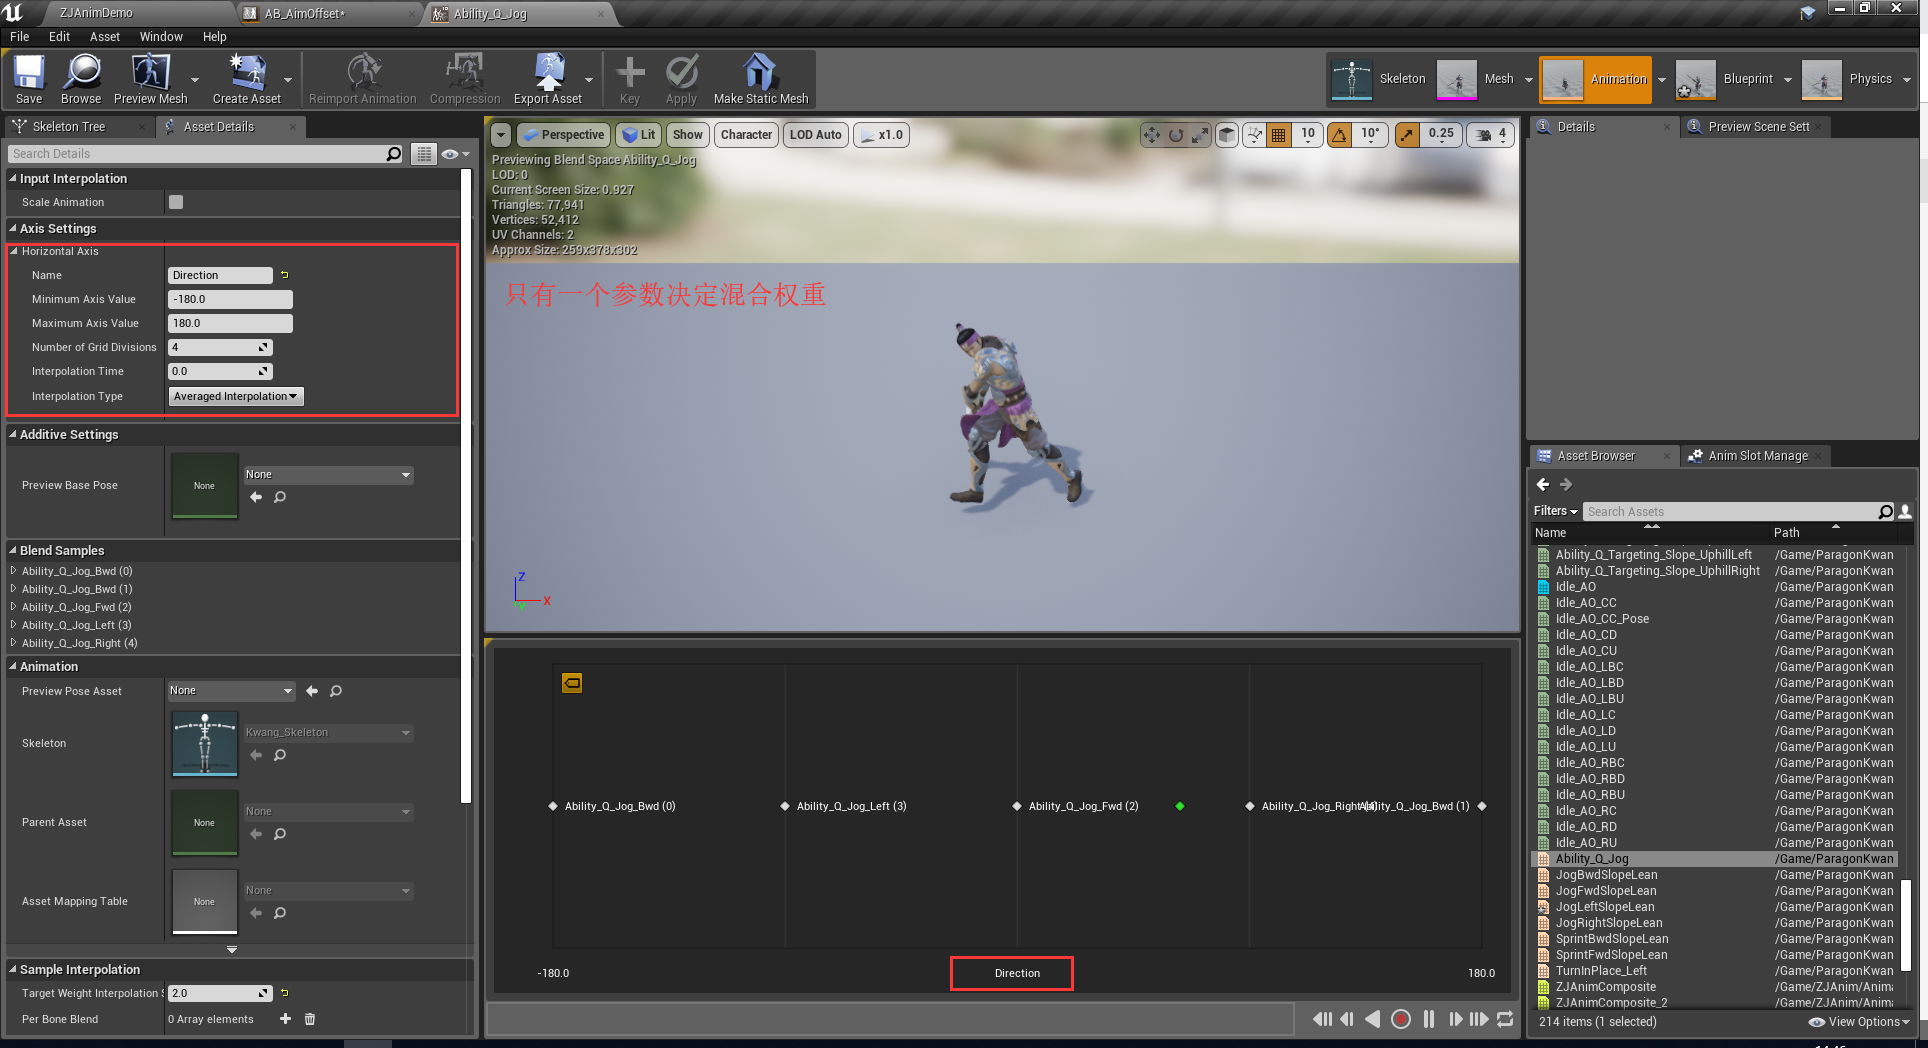Open the Perspective view dropdown

pos(563,134)
